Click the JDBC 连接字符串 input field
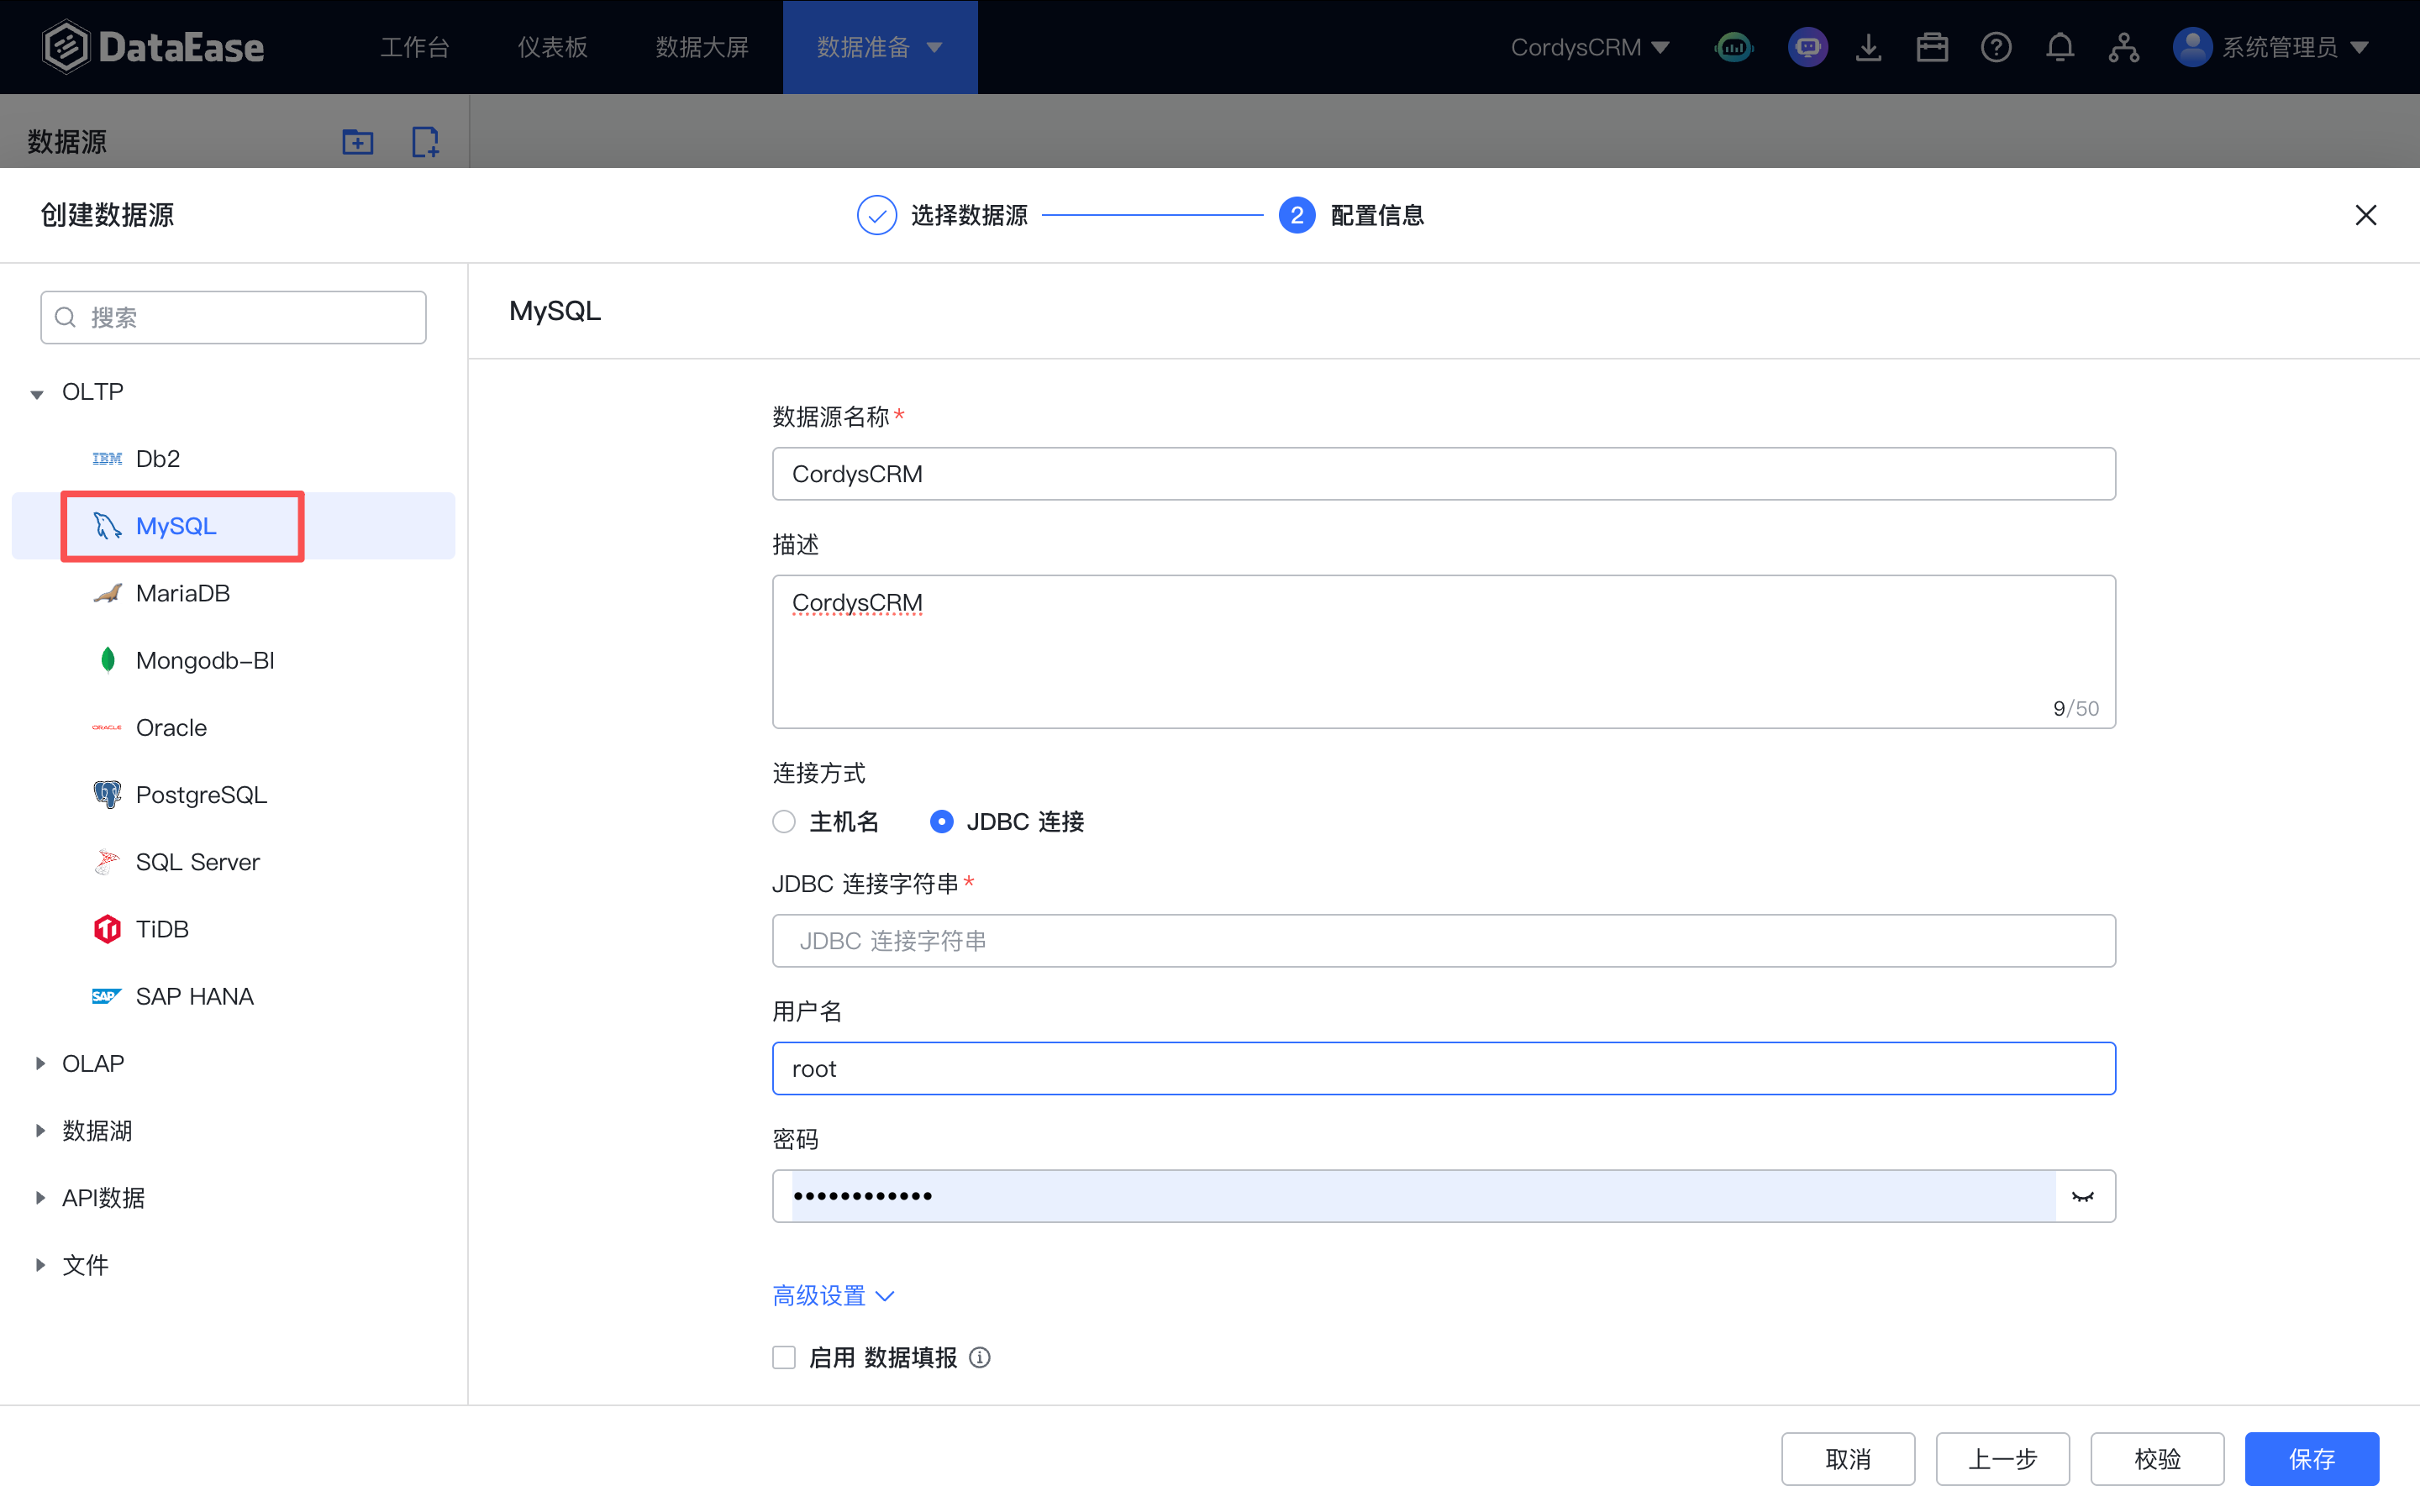This screenshot has height=1512, width=2420. [1442, 940]
